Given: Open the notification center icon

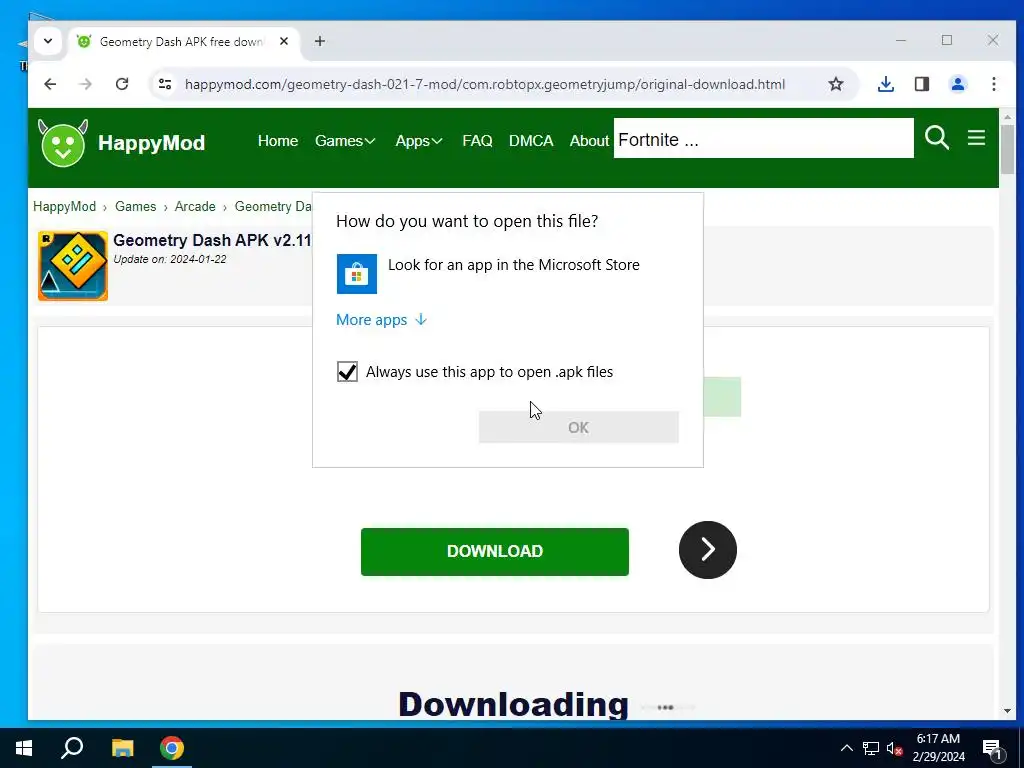Looking at the screenshot, I should tap(992, 748).
